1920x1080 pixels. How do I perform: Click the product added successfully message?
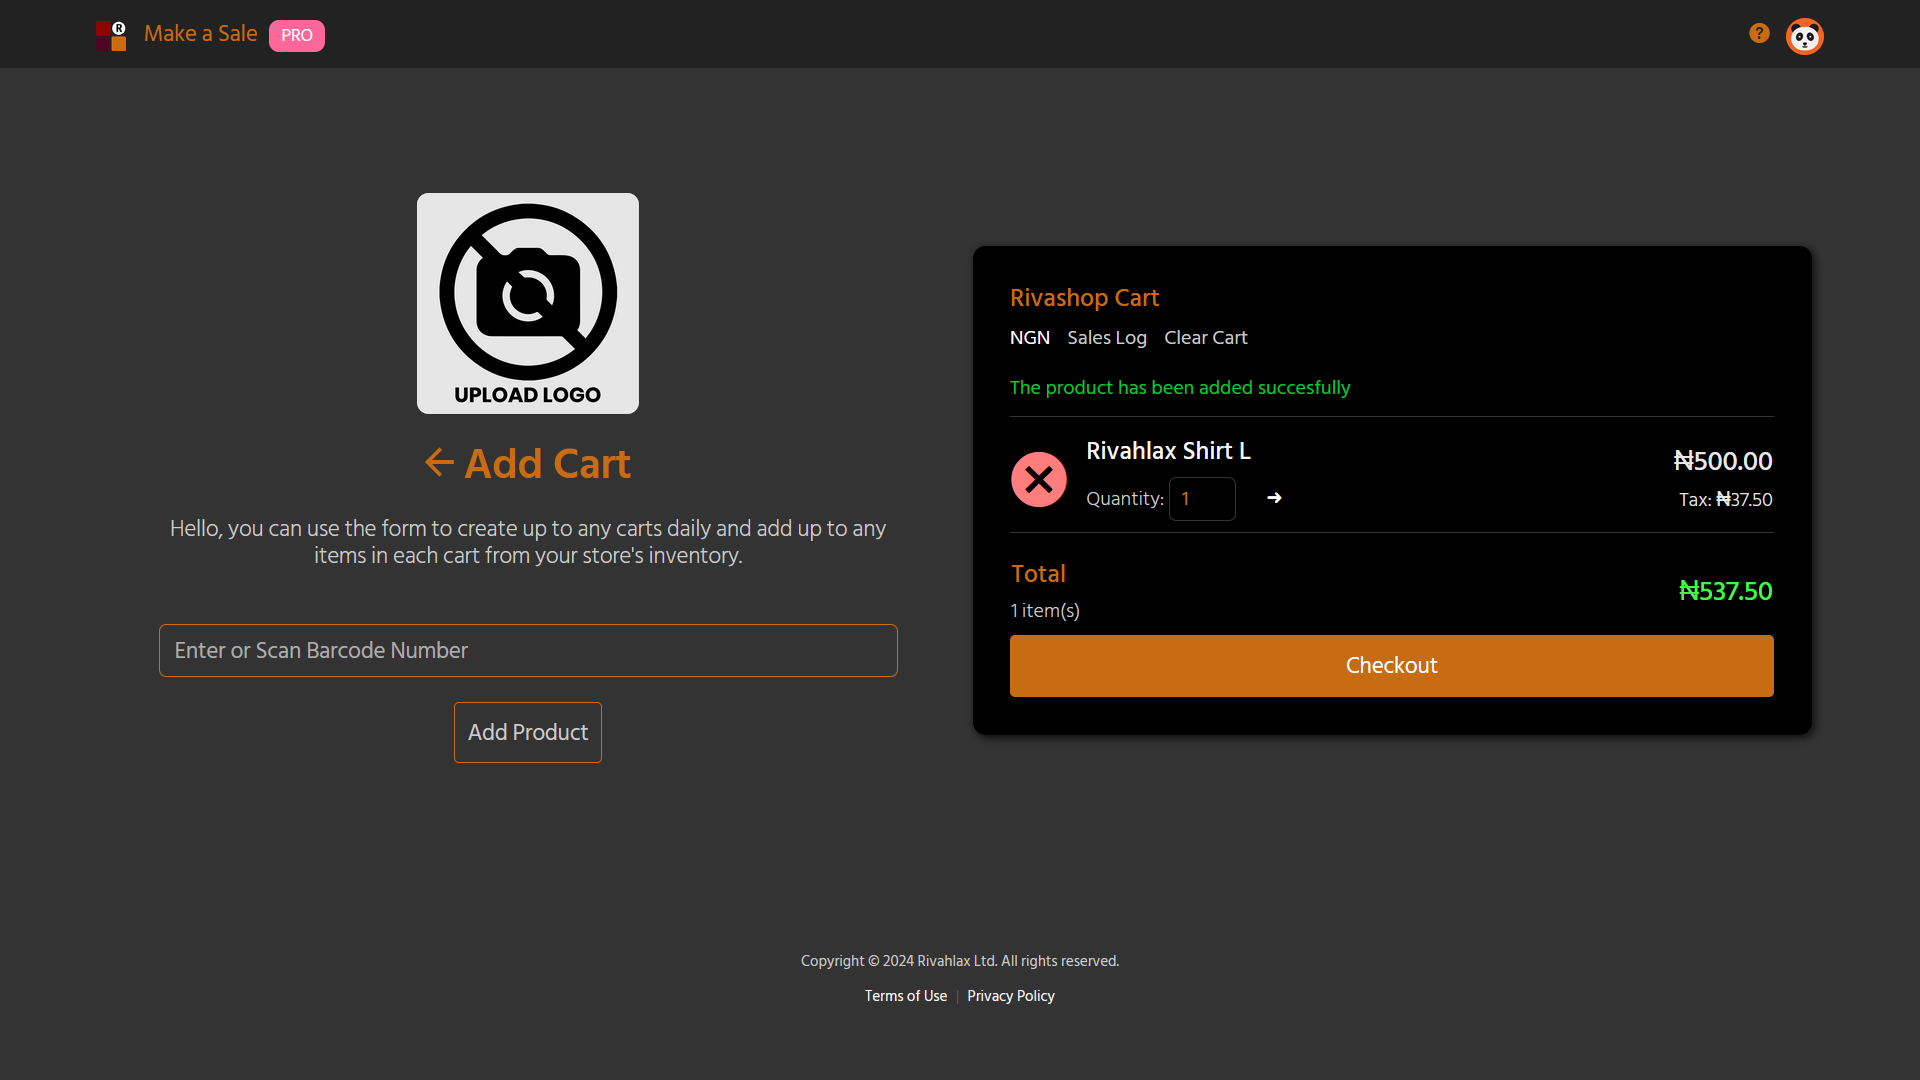(x=1180, y=388)
